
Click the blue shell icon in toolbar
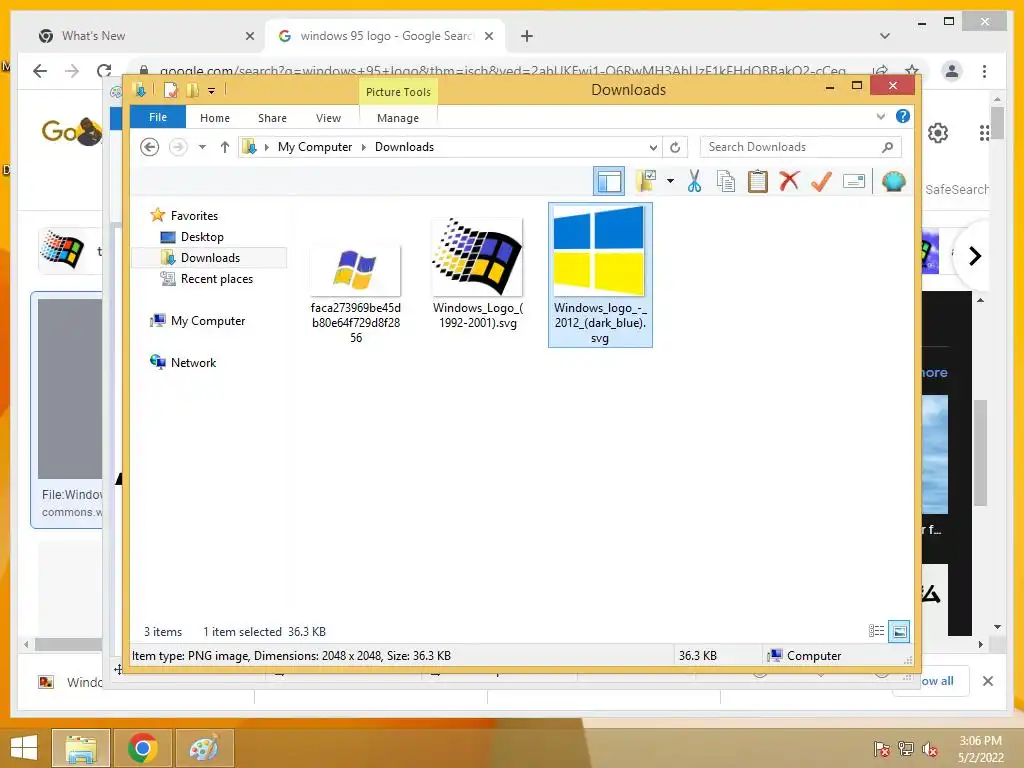893,181
